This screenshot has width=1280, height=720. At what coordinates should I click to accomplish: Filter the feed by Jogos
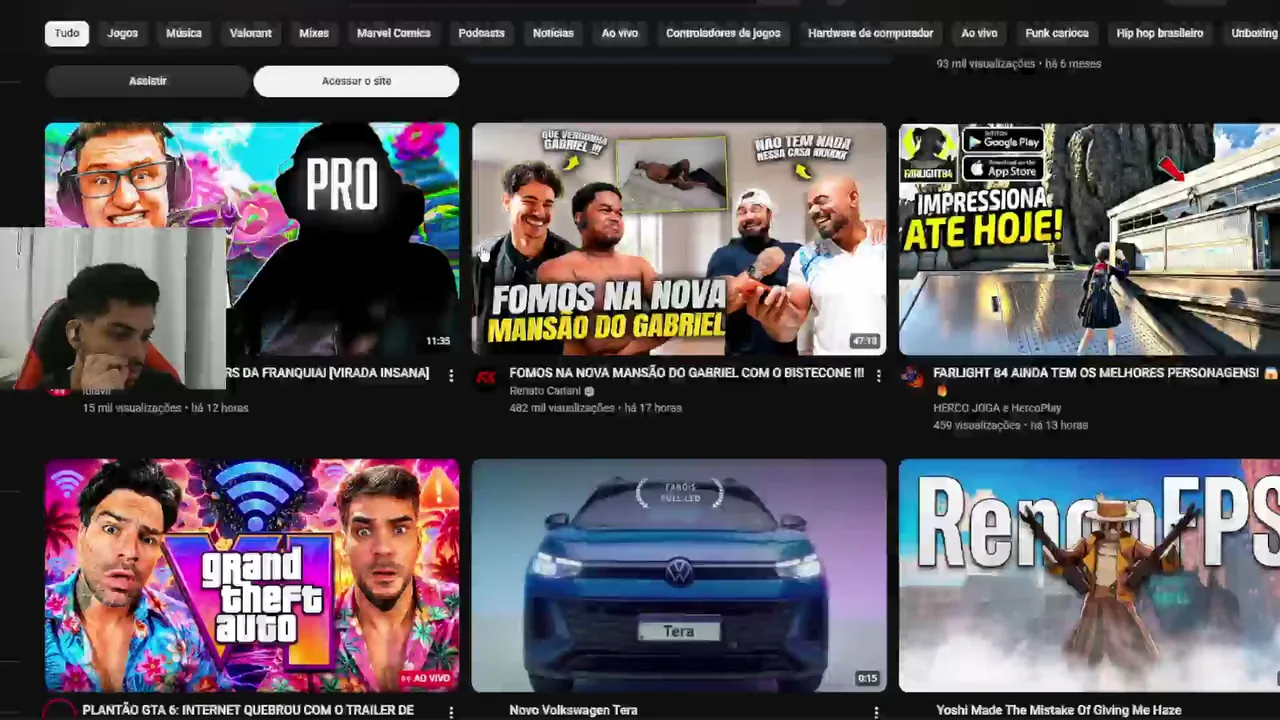(123, 33)
